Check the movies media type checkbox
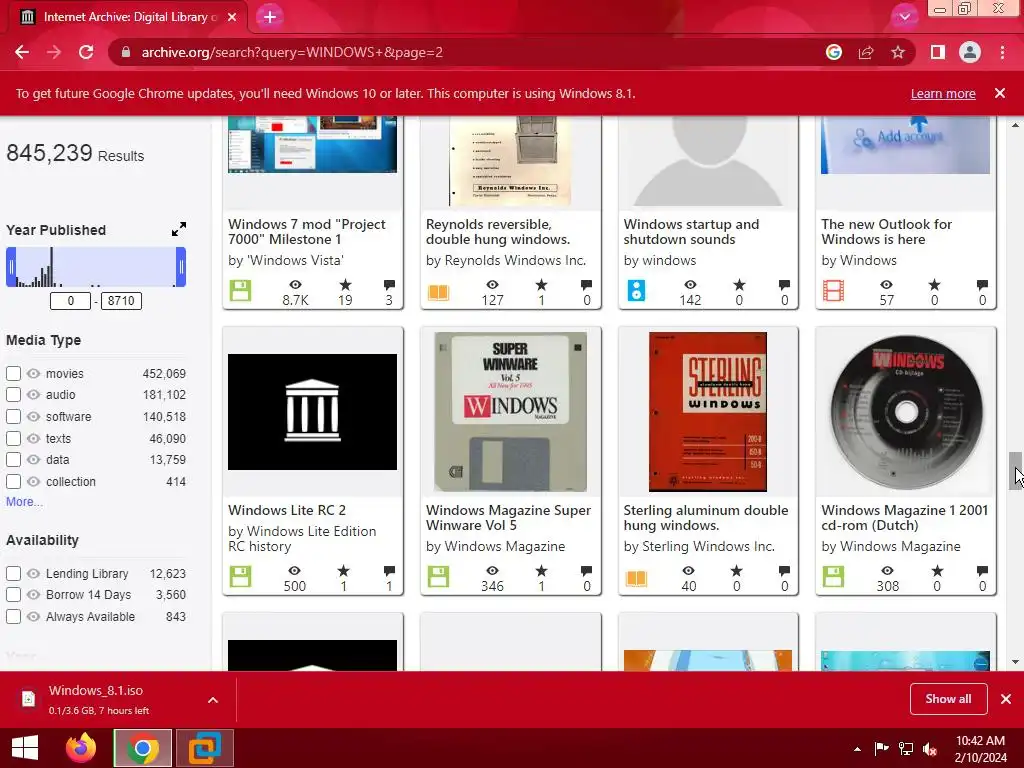 click(x=13, y=374)
